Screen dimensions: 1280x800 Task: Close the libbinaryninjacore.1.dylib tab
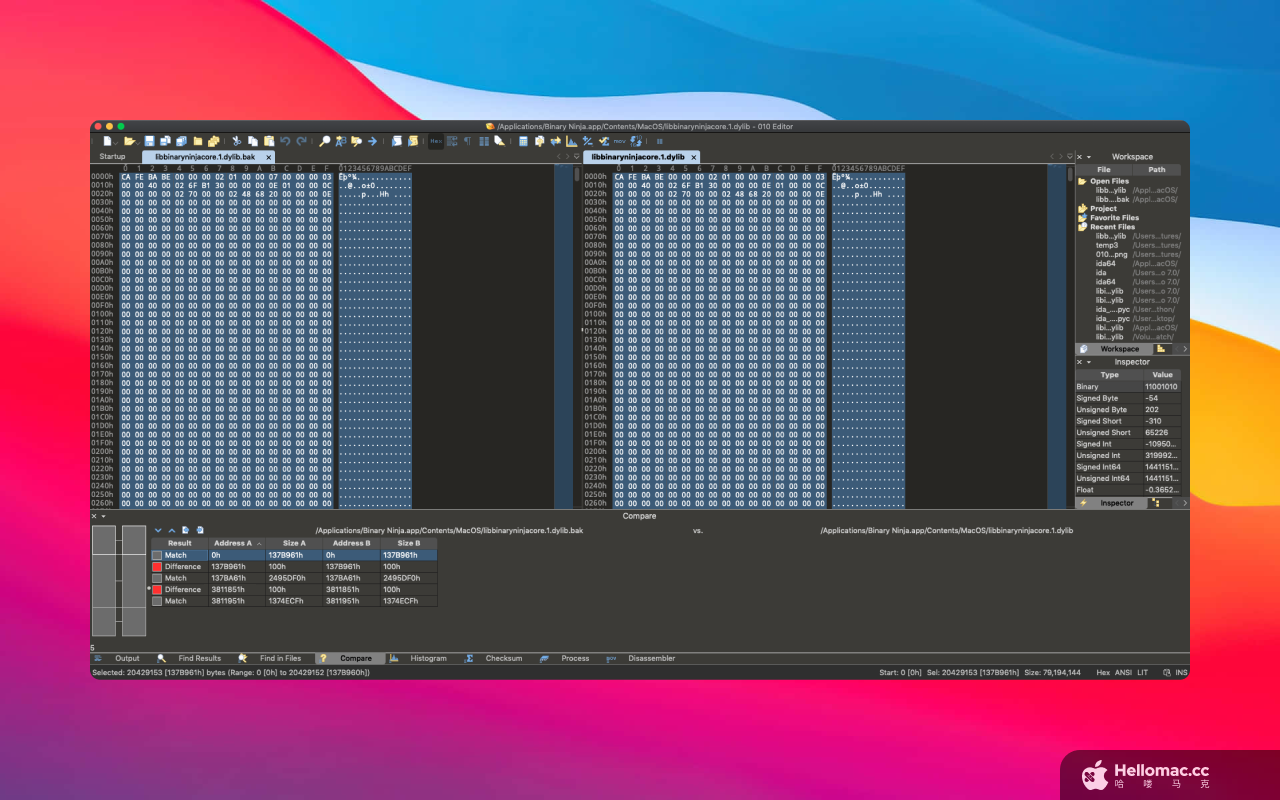694,157
